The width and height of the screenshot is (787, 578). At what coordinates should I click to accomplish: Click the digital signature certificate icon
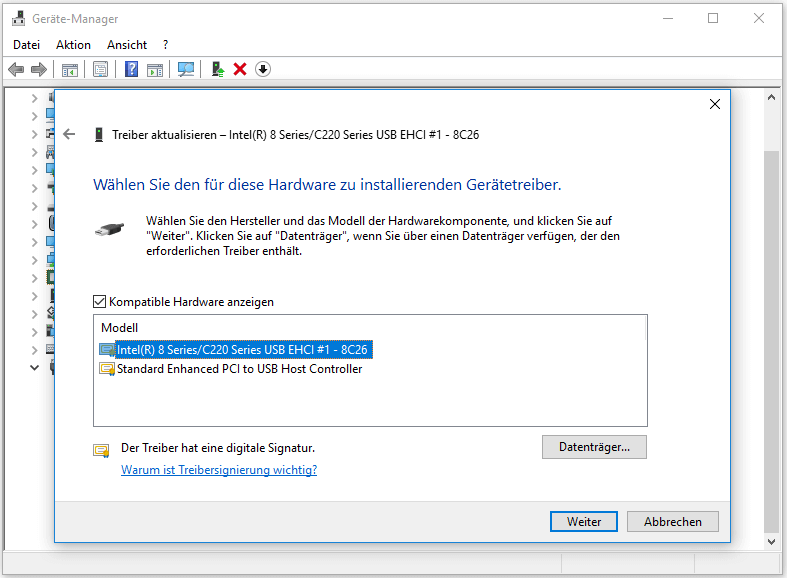pyautogui.click(x=101, y=450)
